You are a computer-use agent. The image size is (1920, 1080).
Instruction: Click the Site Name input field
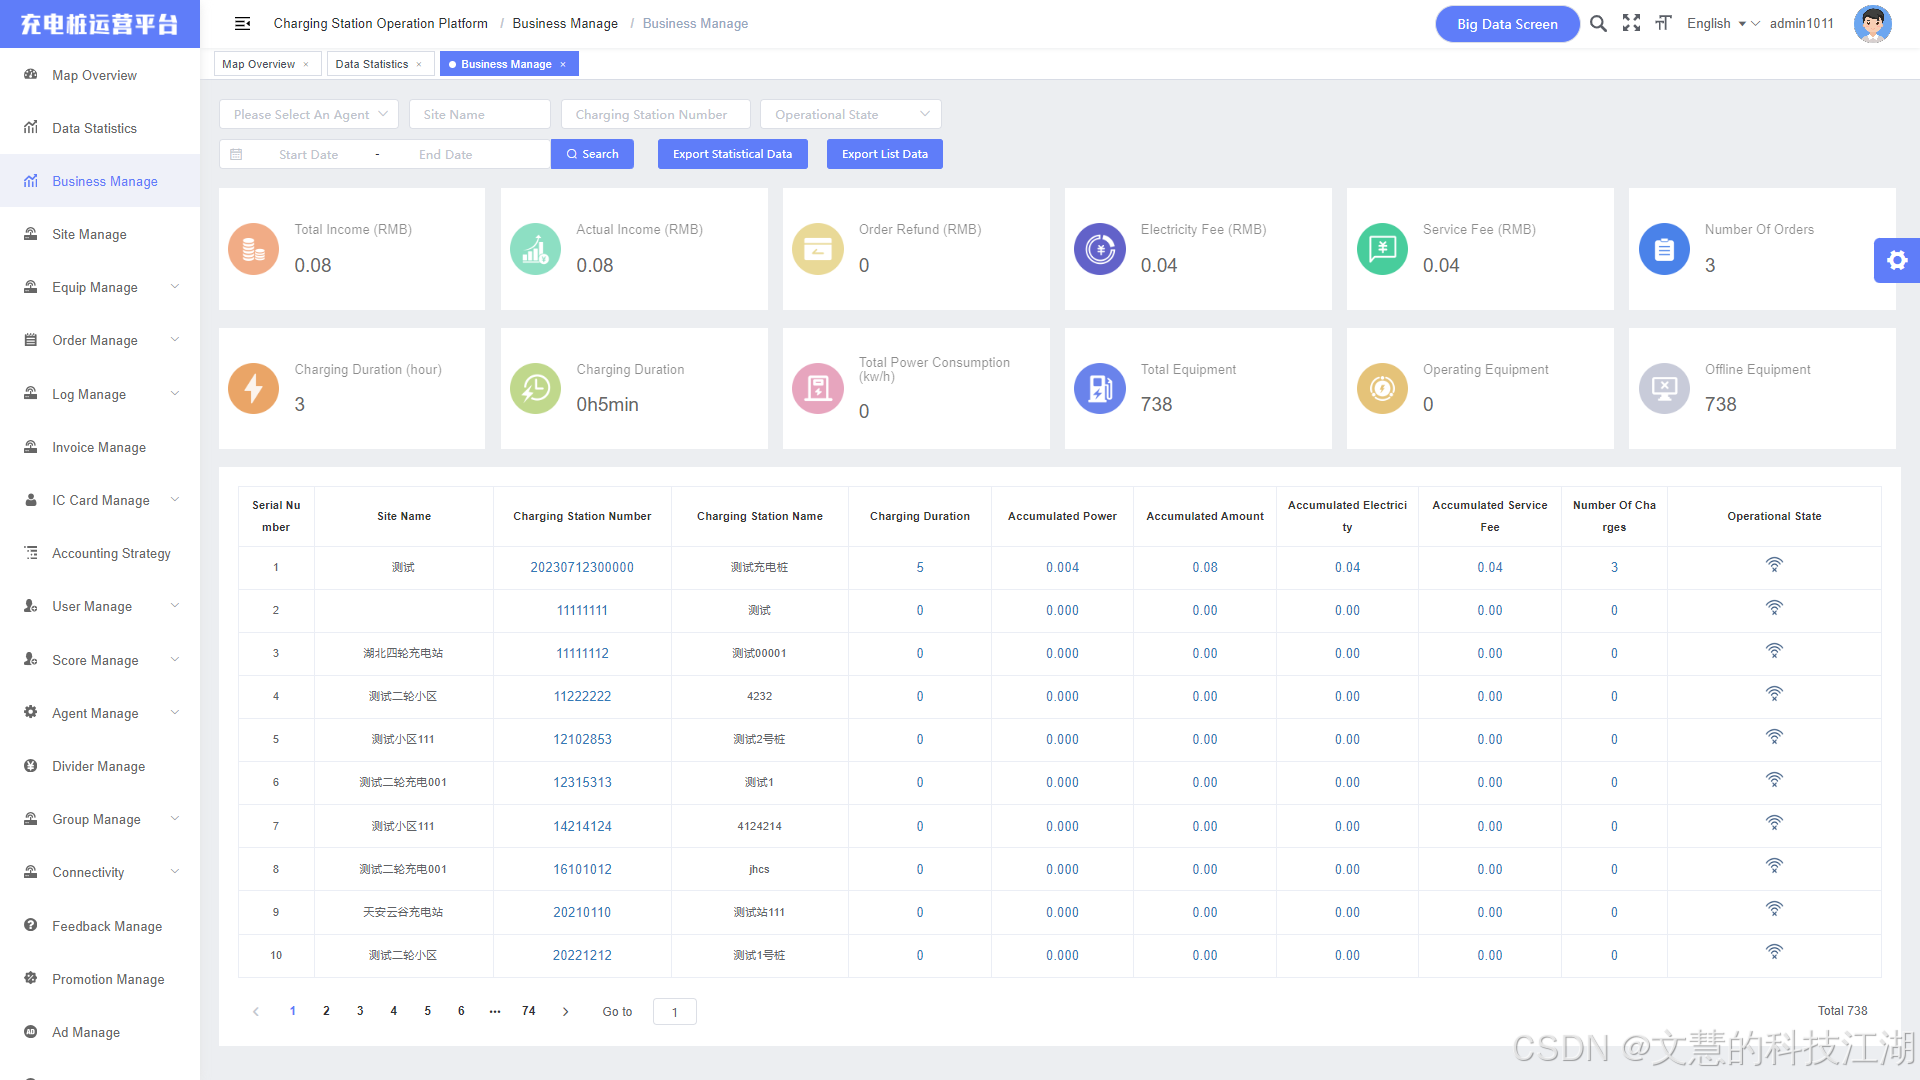tap(480, 114)
